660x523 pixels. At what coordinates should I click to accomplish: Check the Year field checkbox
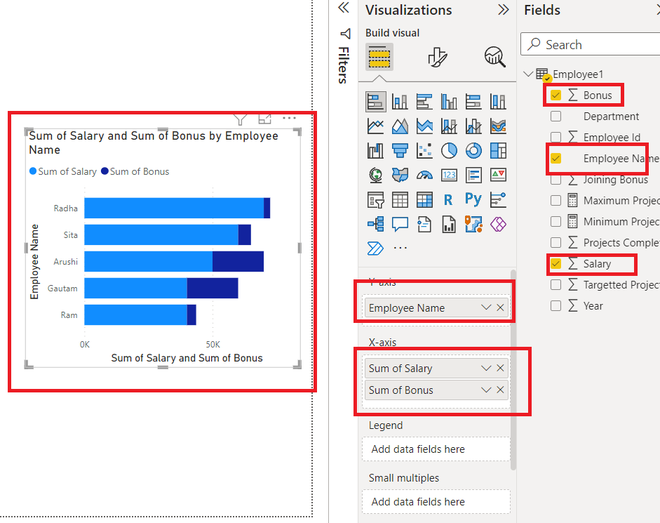tap(556, 305)
